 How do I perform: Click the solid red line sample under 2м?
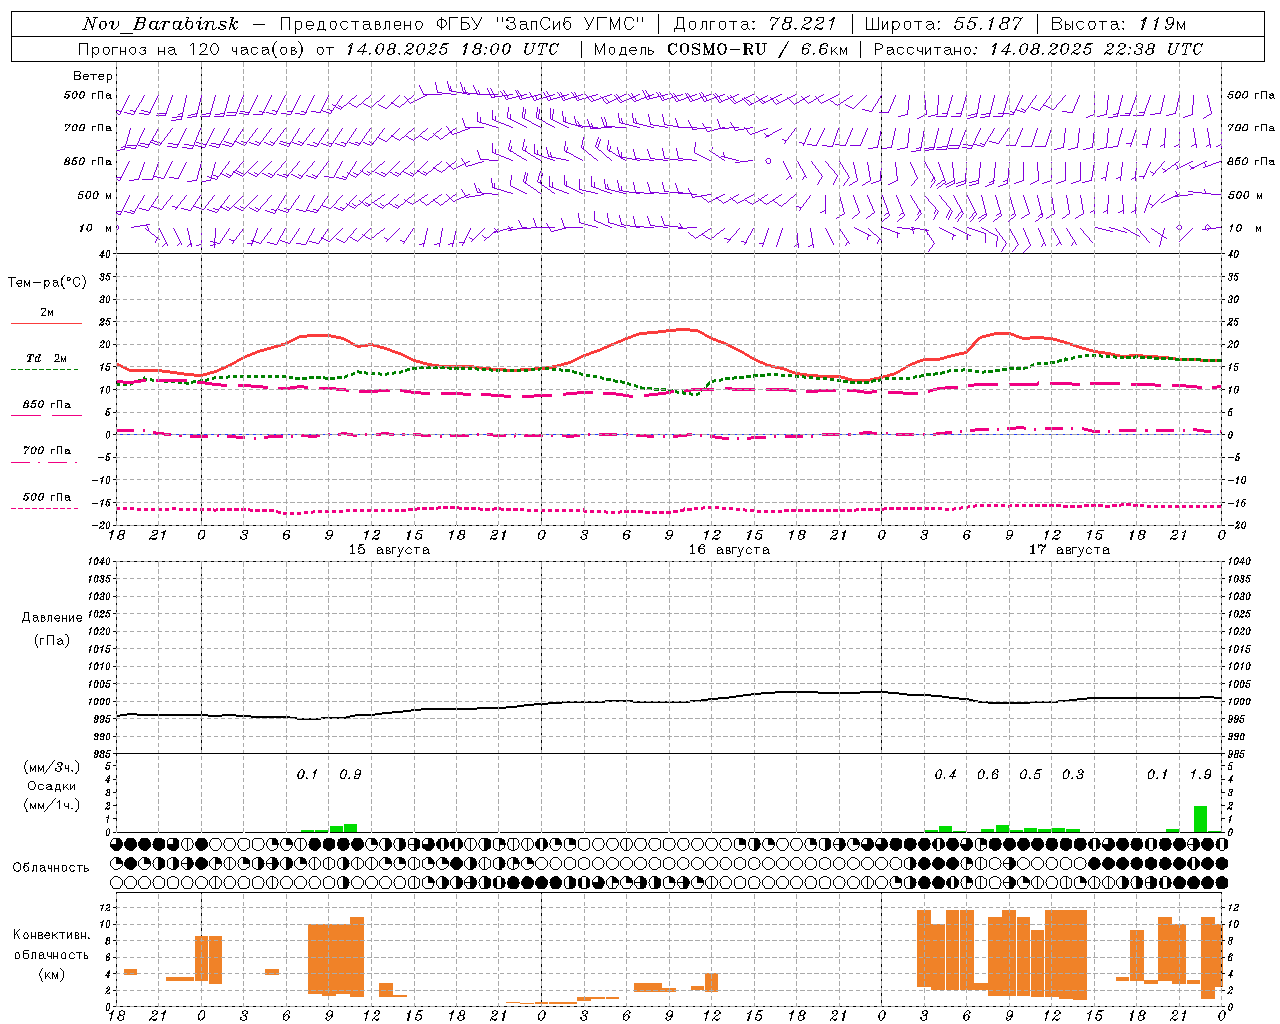click(46, 324)
